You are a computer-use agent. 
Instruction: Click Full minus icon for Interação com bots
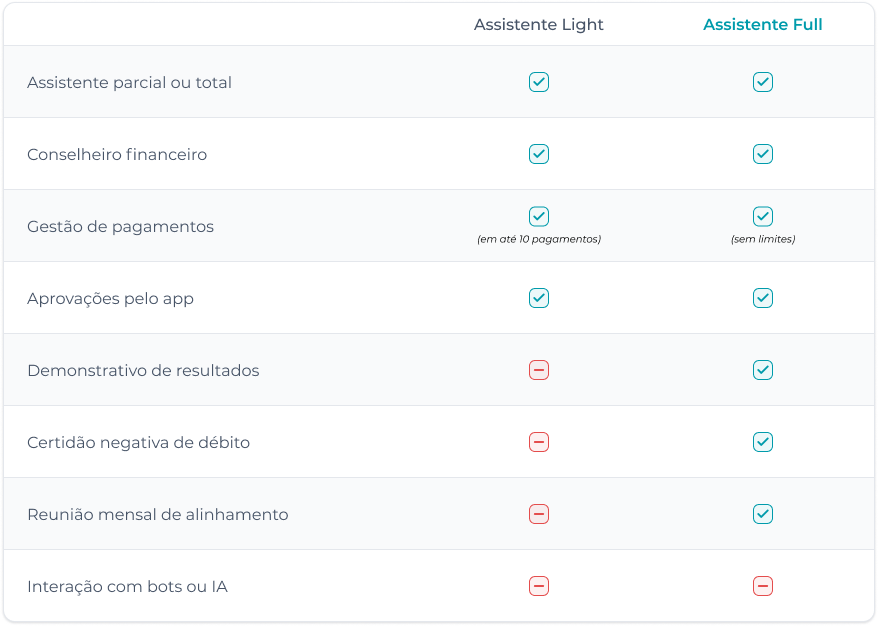(x=763, y=586)
